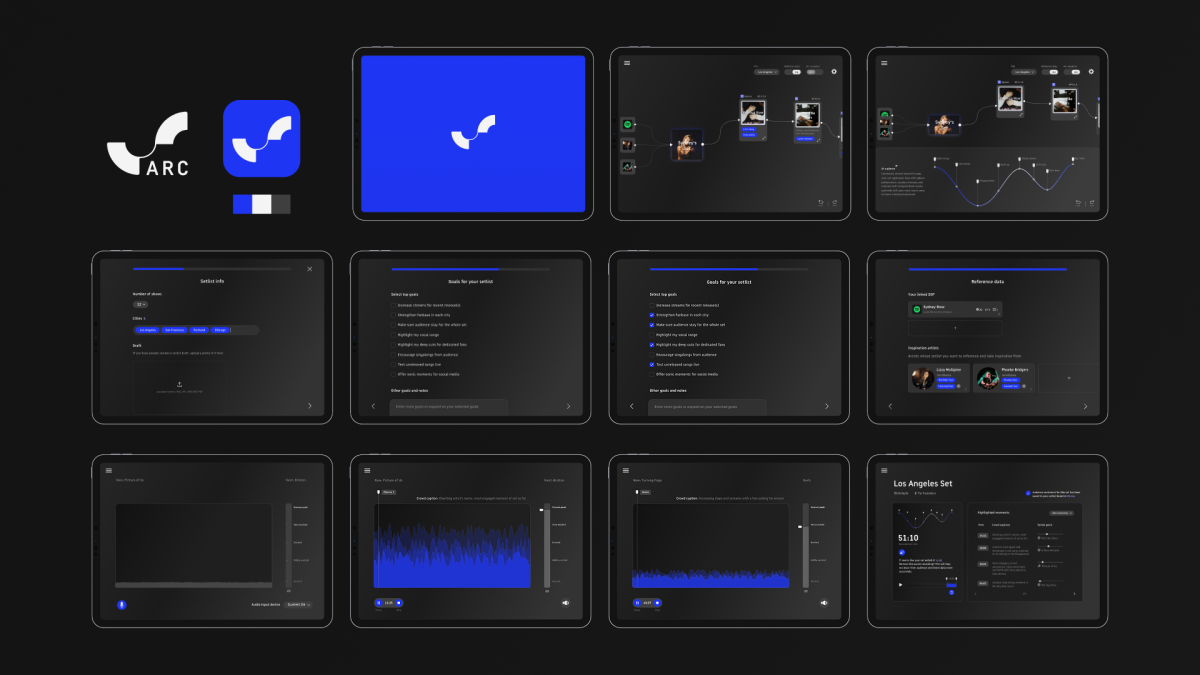Click the upload icon in the Draft area

pyautogui.click(x=180, y=384)
